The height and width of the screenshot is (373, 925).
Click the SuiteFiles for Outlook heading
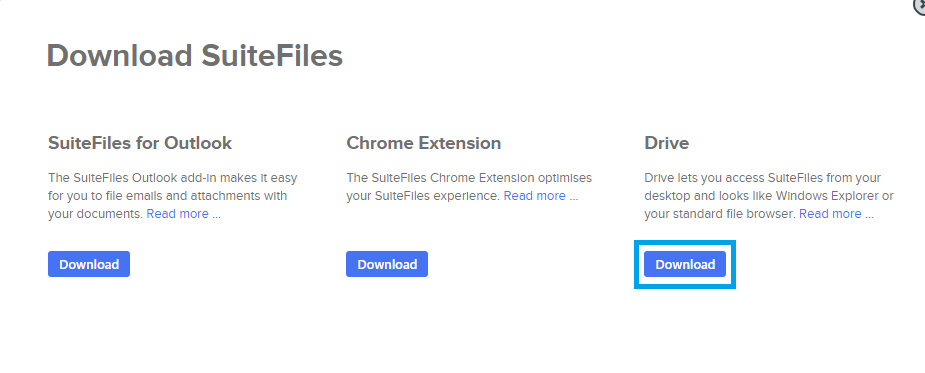click(x=140, y=143)
